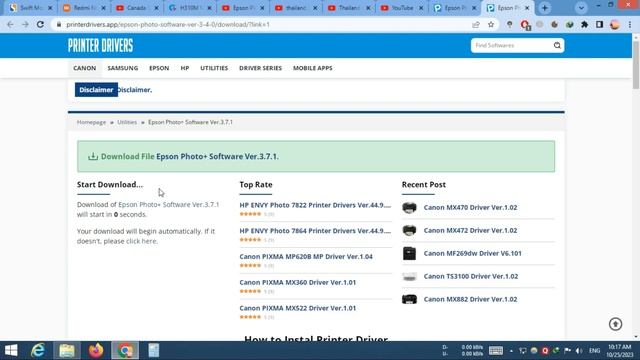640x360 pixels.
Task: Open HP ENVY Photo 7822 Printer Drivers link
Action: pyautogui.click(x=315, y=205)
